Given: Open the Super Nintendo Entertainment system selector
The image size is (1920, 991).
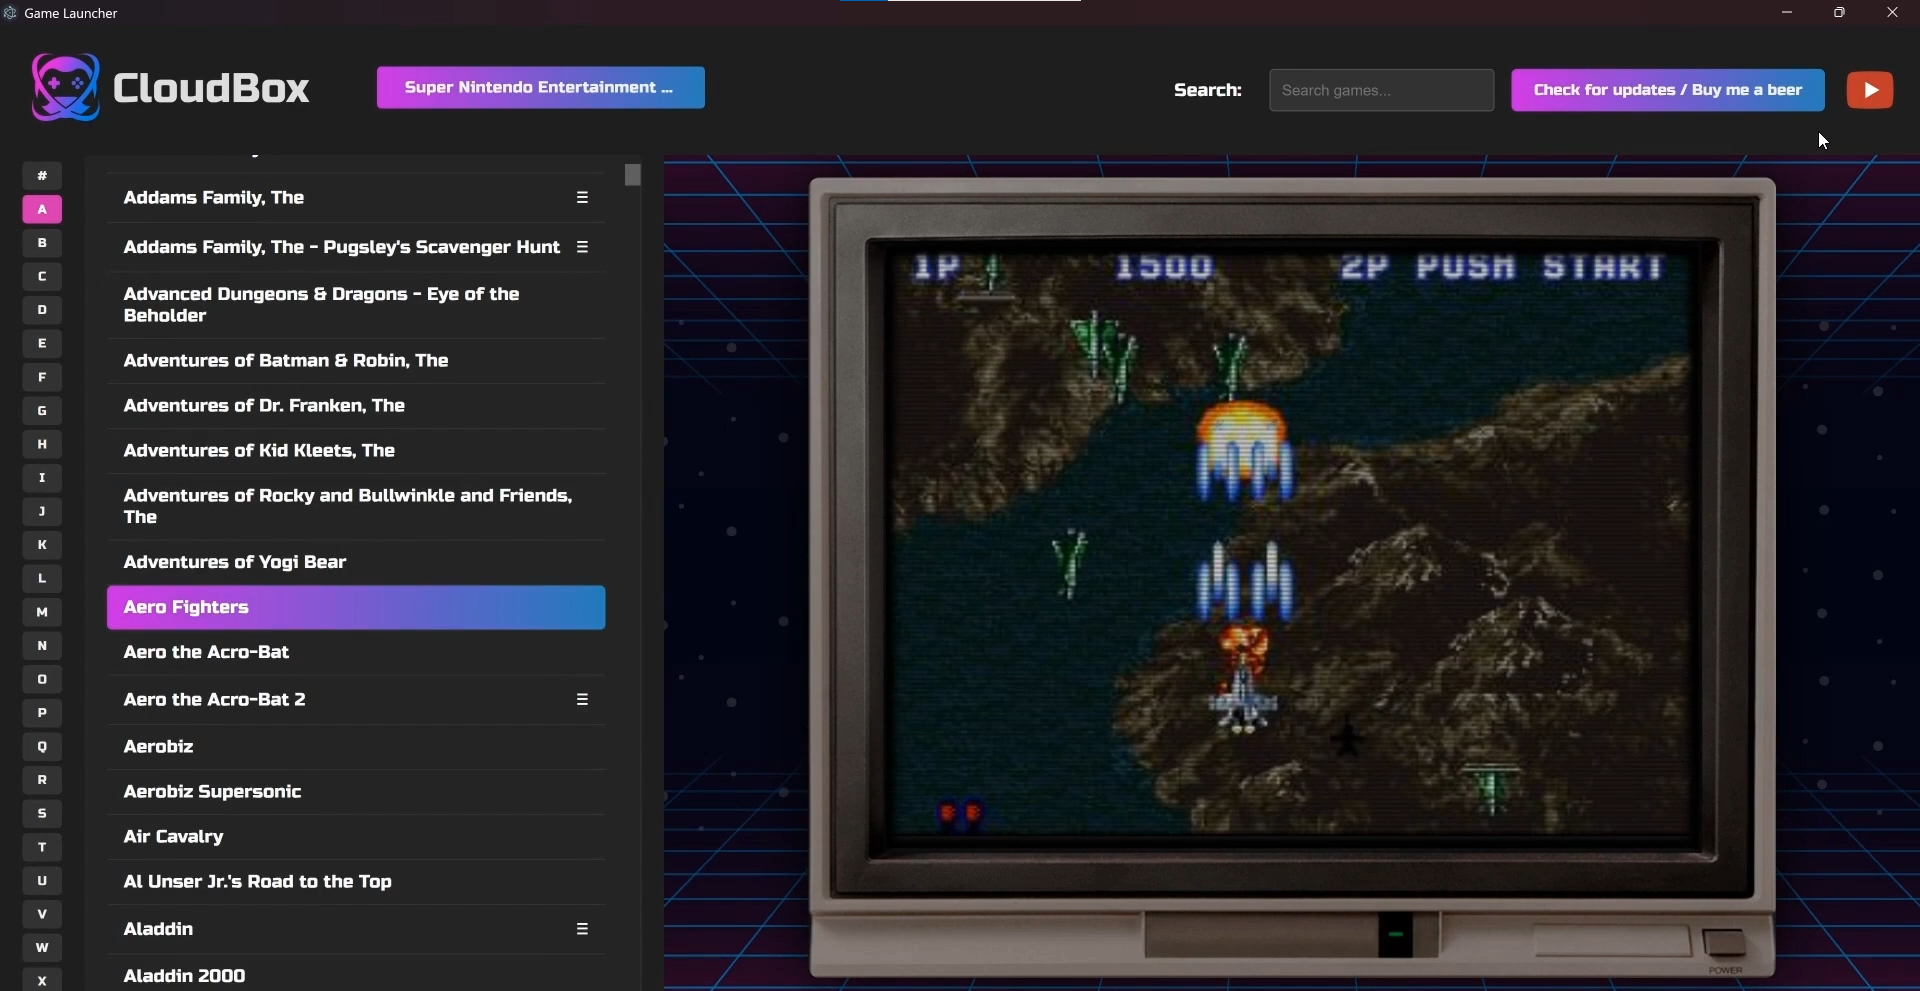Looking at the screenshot, I should point(540,88).
